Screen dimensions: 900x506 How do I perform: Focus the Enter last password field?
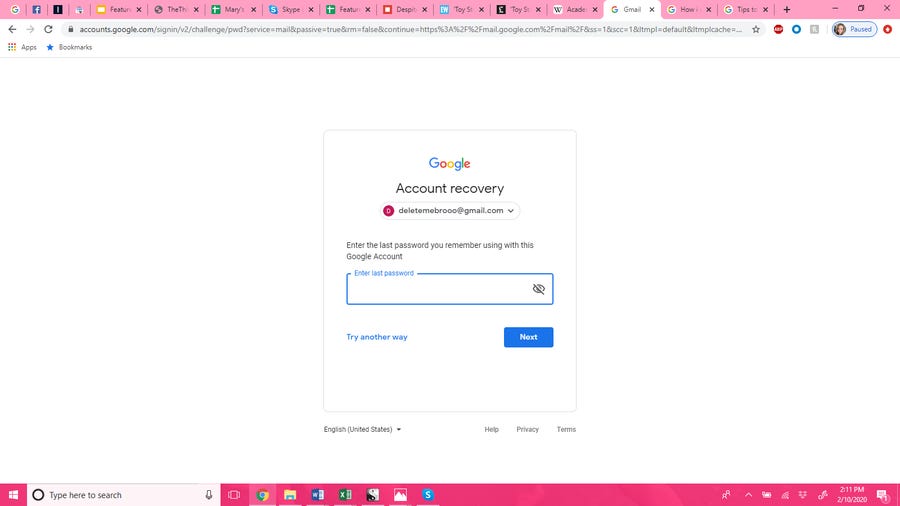click(x=449, y=289)
